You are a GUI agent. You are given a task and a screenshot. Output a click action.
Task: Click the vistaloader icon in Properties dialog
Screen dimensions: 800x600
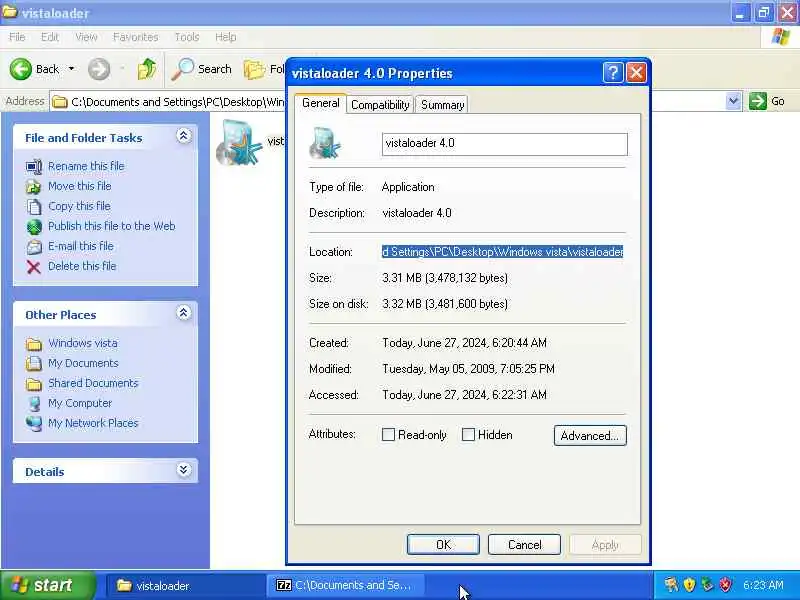pyautogui.click(x=325, y=144)
